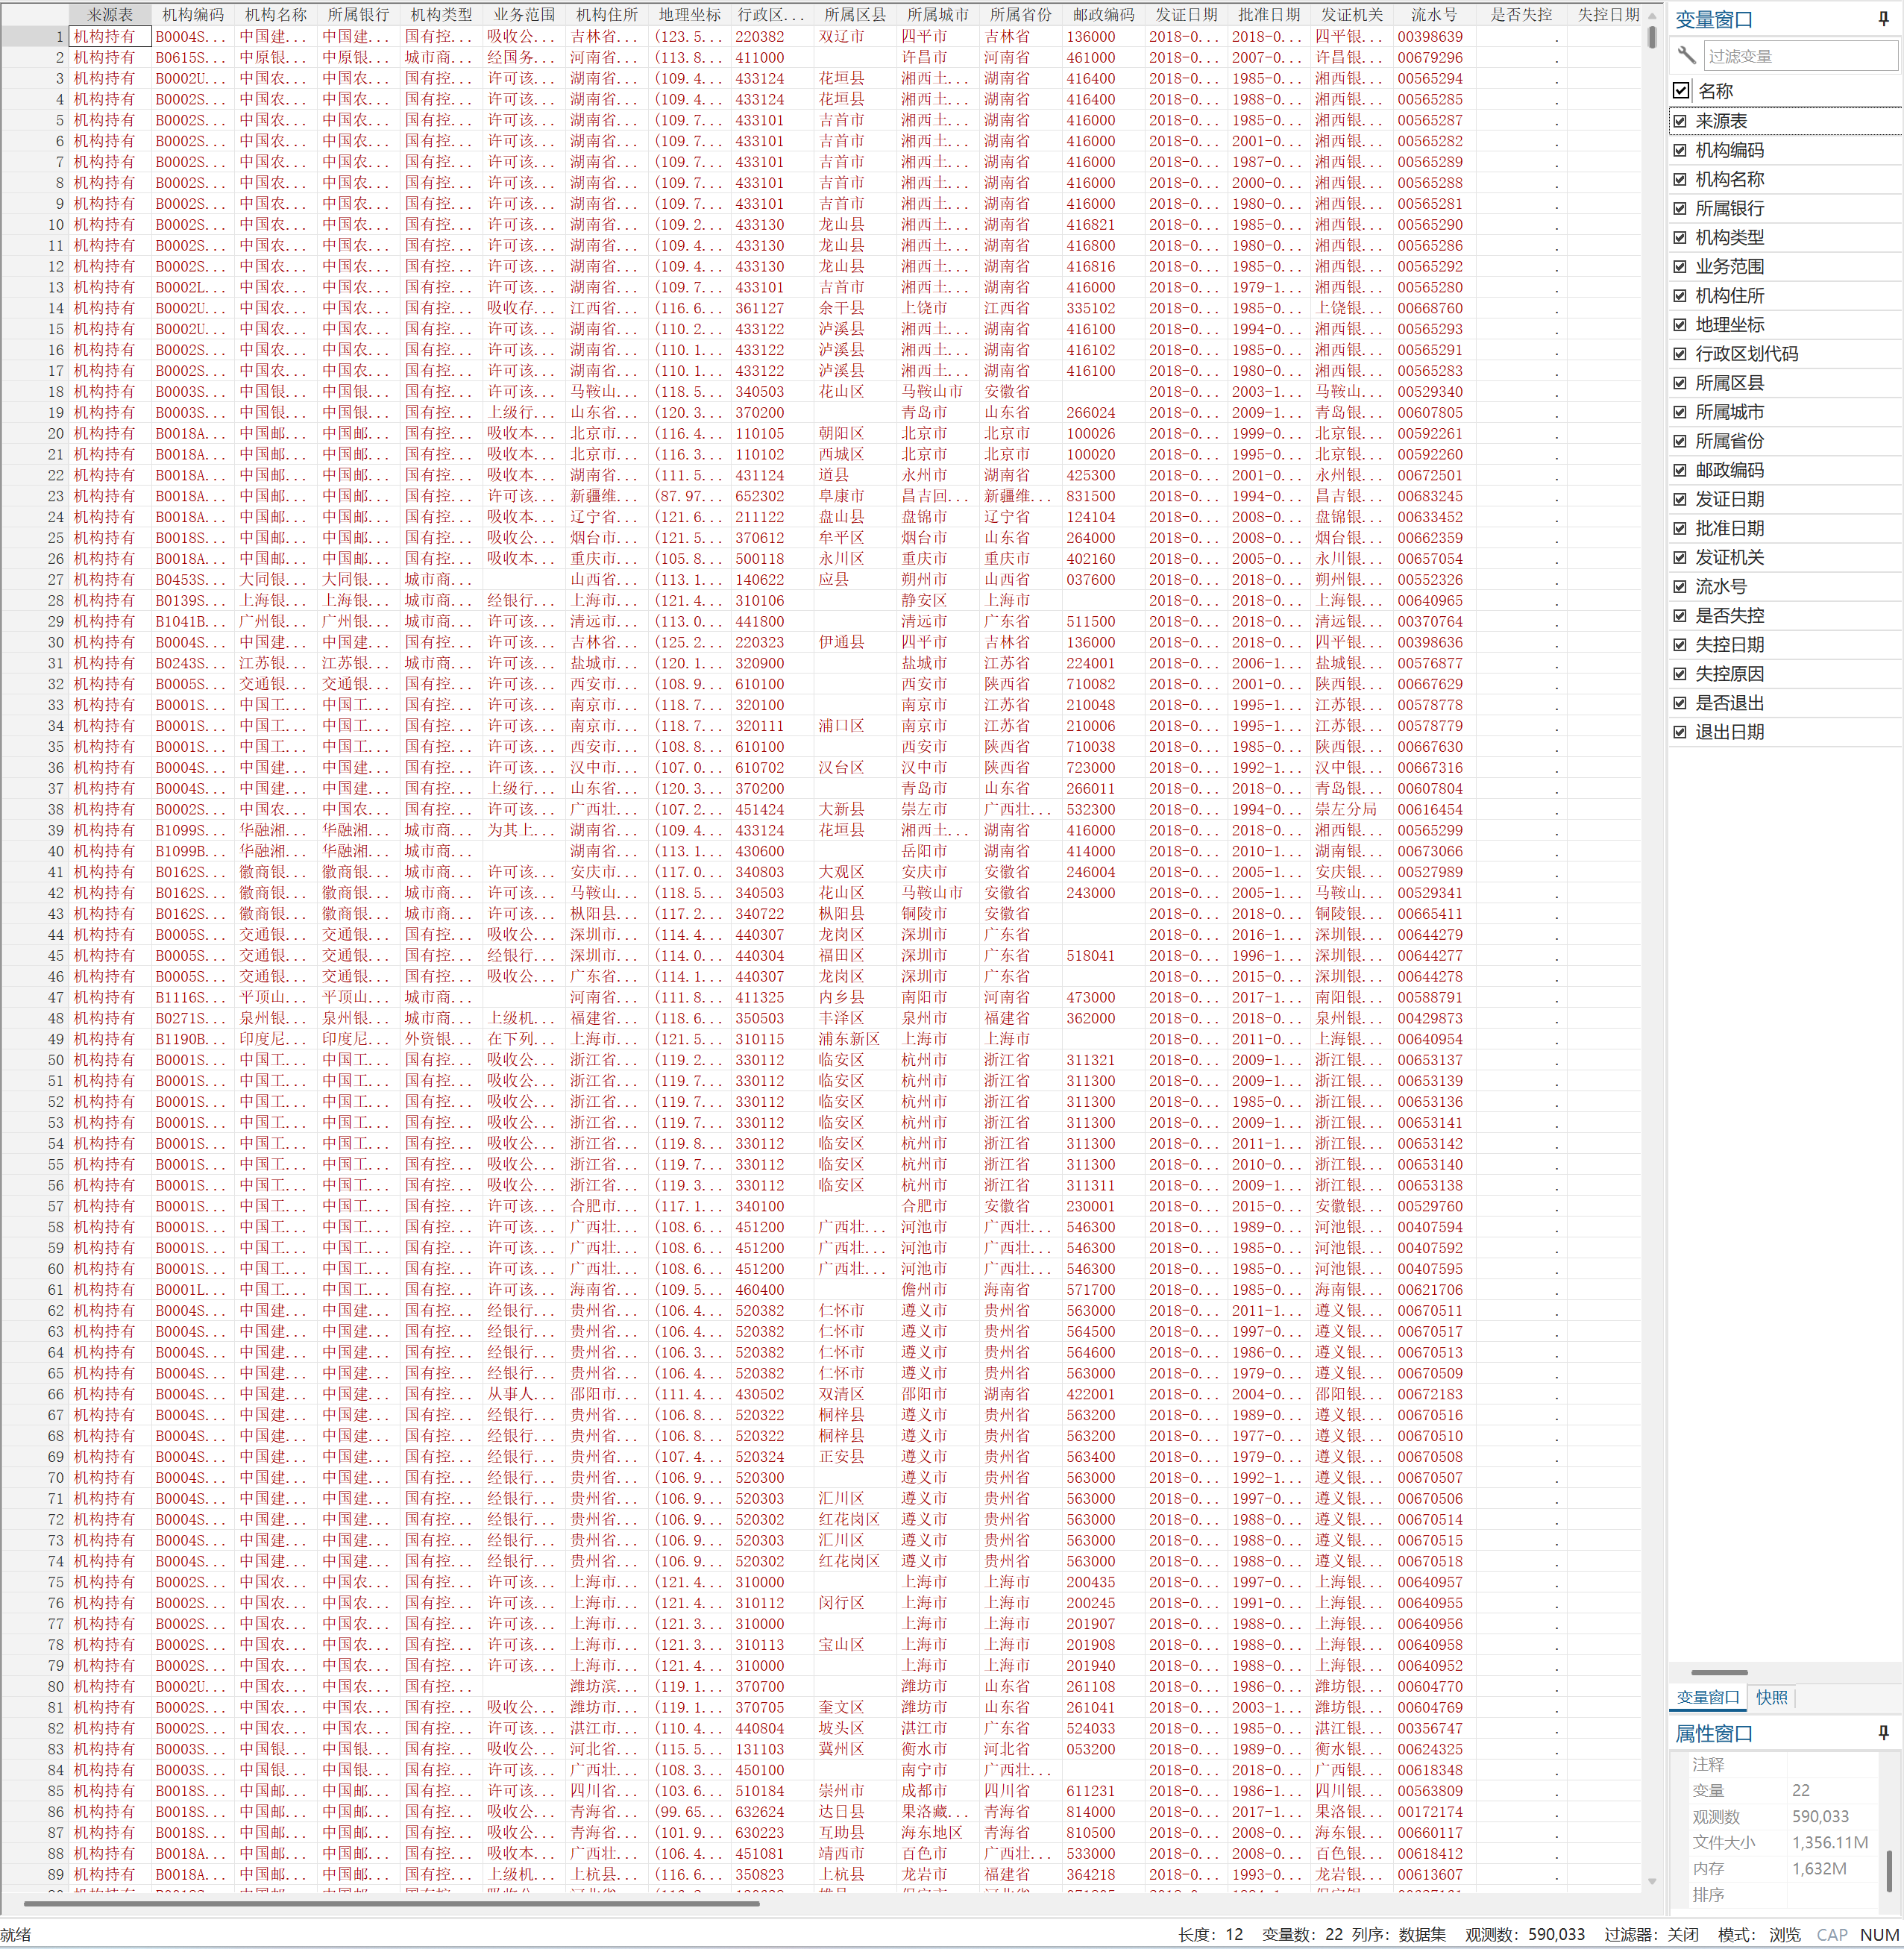Select the 流水号 column header
This screenshot has width=1904, height=1949.
(x=1433, y=14)
